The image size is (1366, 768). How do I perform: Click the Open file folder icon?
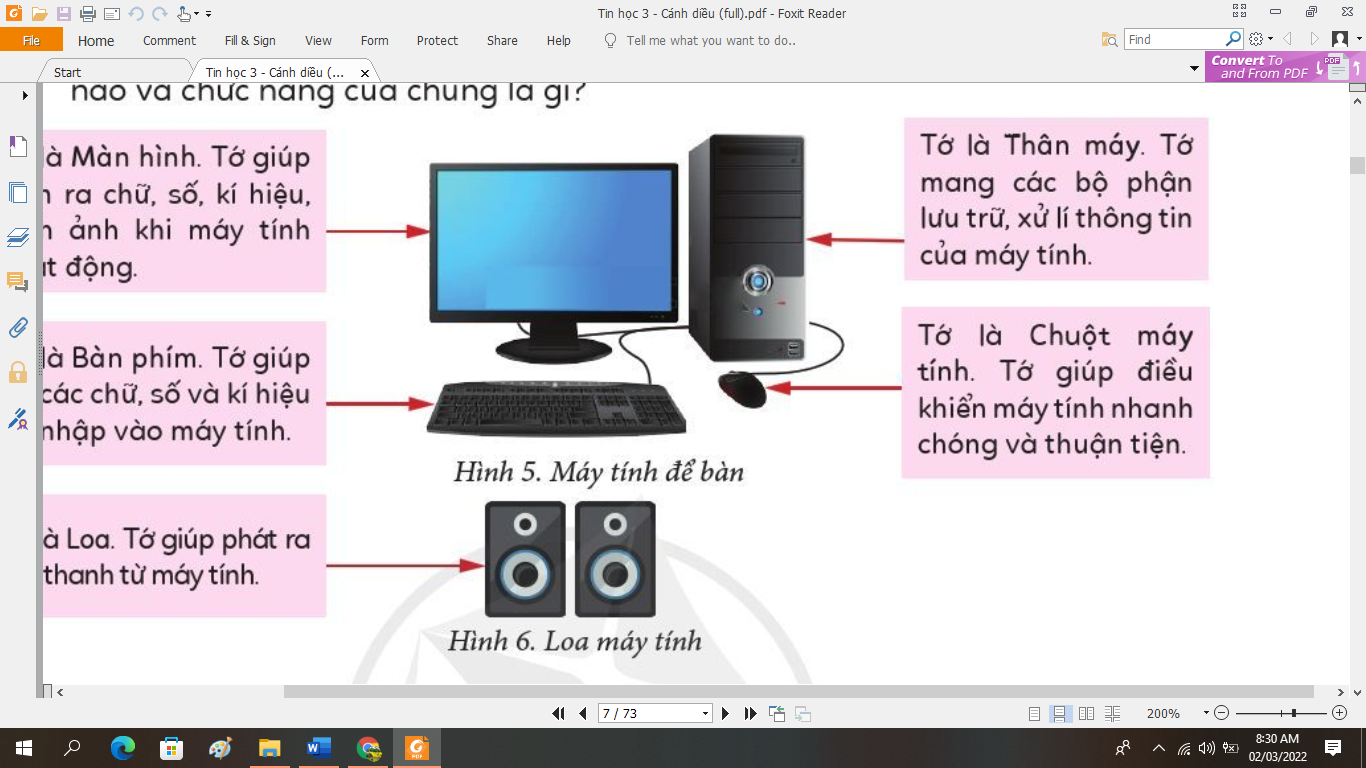[39, 14]
